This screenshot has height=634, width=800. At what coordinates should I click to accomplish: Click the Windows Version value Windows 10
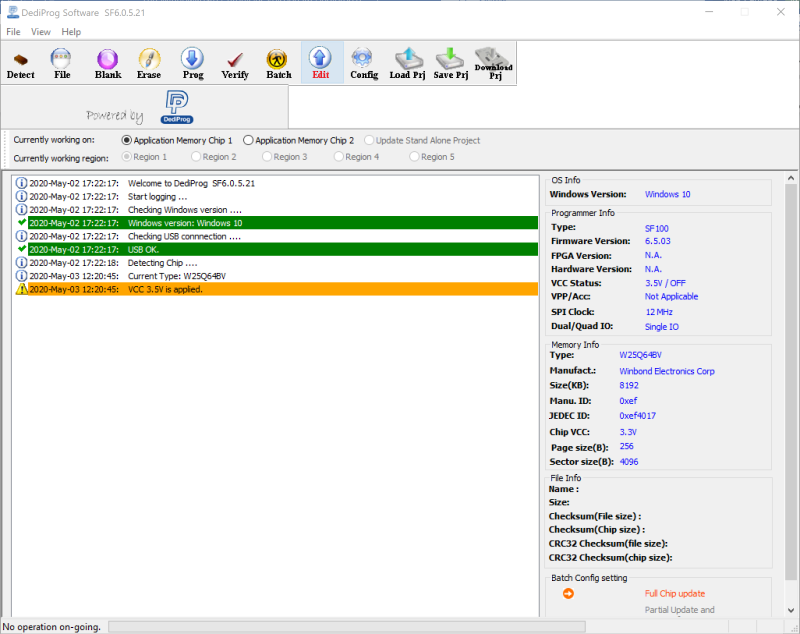coord(667,194)
